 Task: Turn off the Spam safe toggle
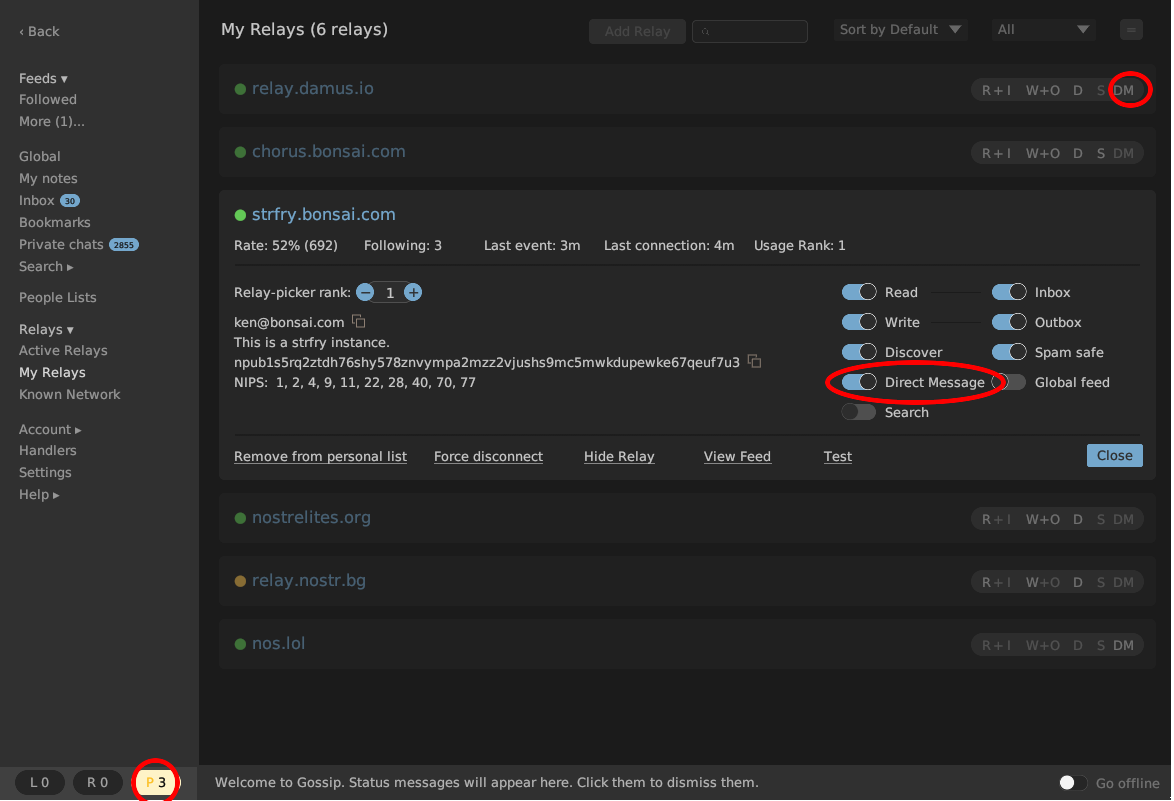(x=1009, y=352)
